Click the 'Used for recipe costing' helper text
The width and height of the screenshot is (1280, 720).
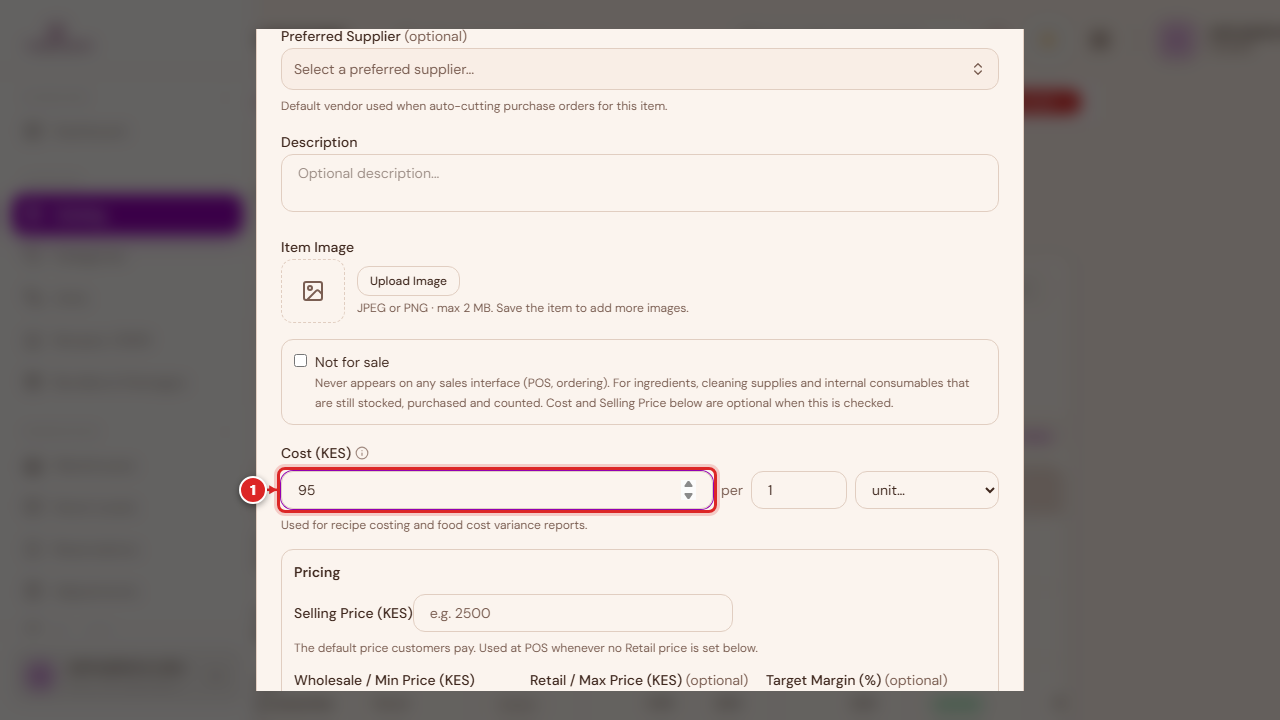coord(434,525)
